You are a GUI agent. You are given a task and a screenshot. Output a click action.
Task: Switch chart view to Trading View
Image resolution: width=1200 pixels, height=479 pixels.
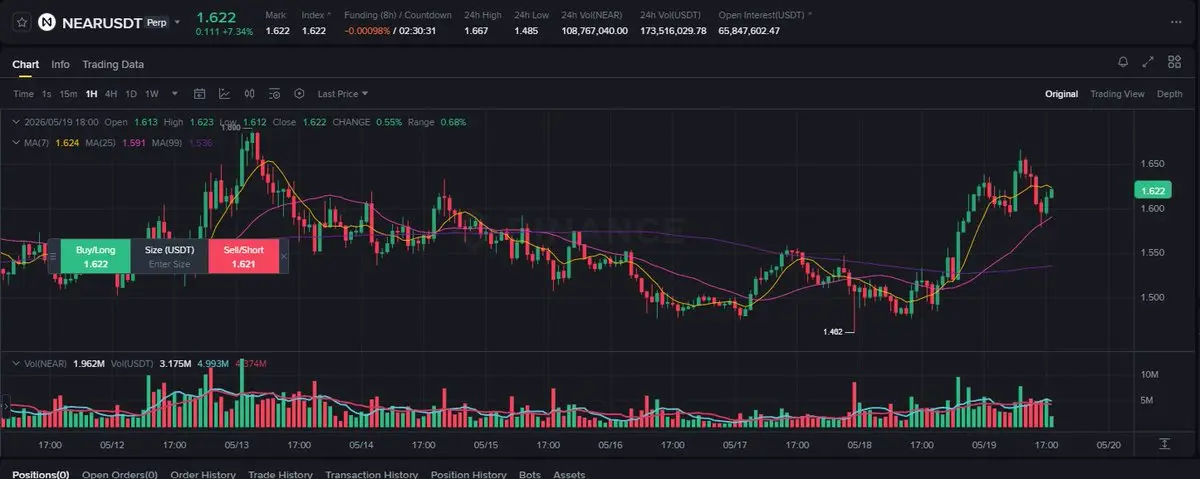pos(1117,94)
